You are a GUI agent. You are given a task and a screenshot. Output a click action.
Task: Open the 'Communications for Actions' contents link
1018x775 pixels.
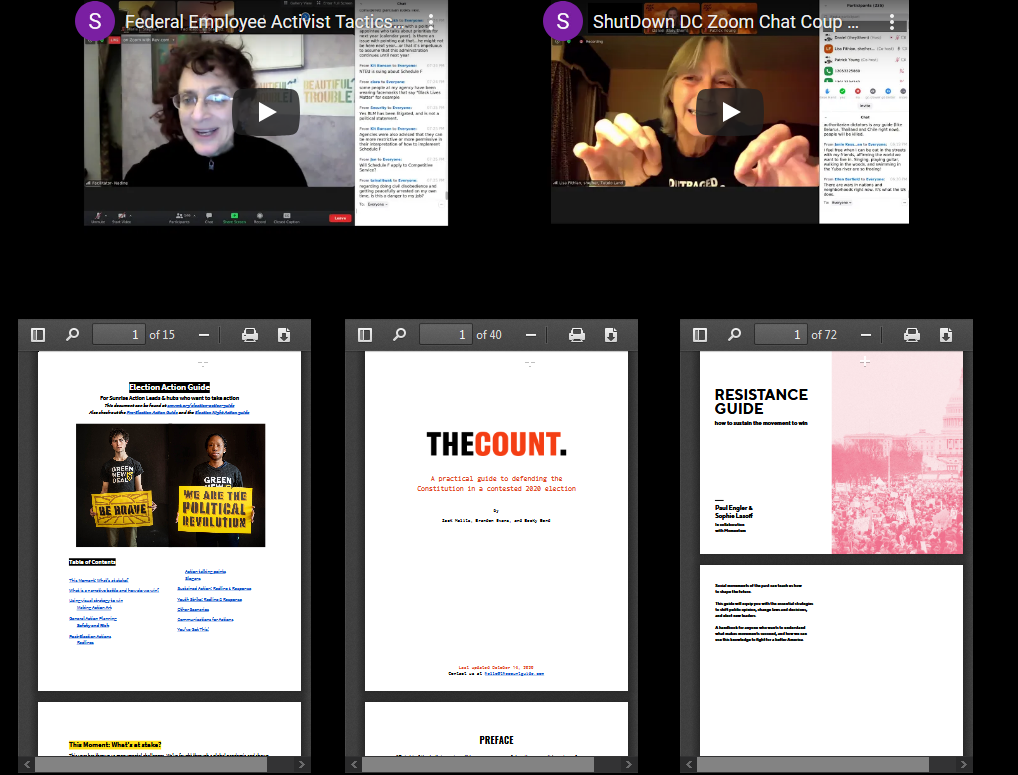click(205, 620)
